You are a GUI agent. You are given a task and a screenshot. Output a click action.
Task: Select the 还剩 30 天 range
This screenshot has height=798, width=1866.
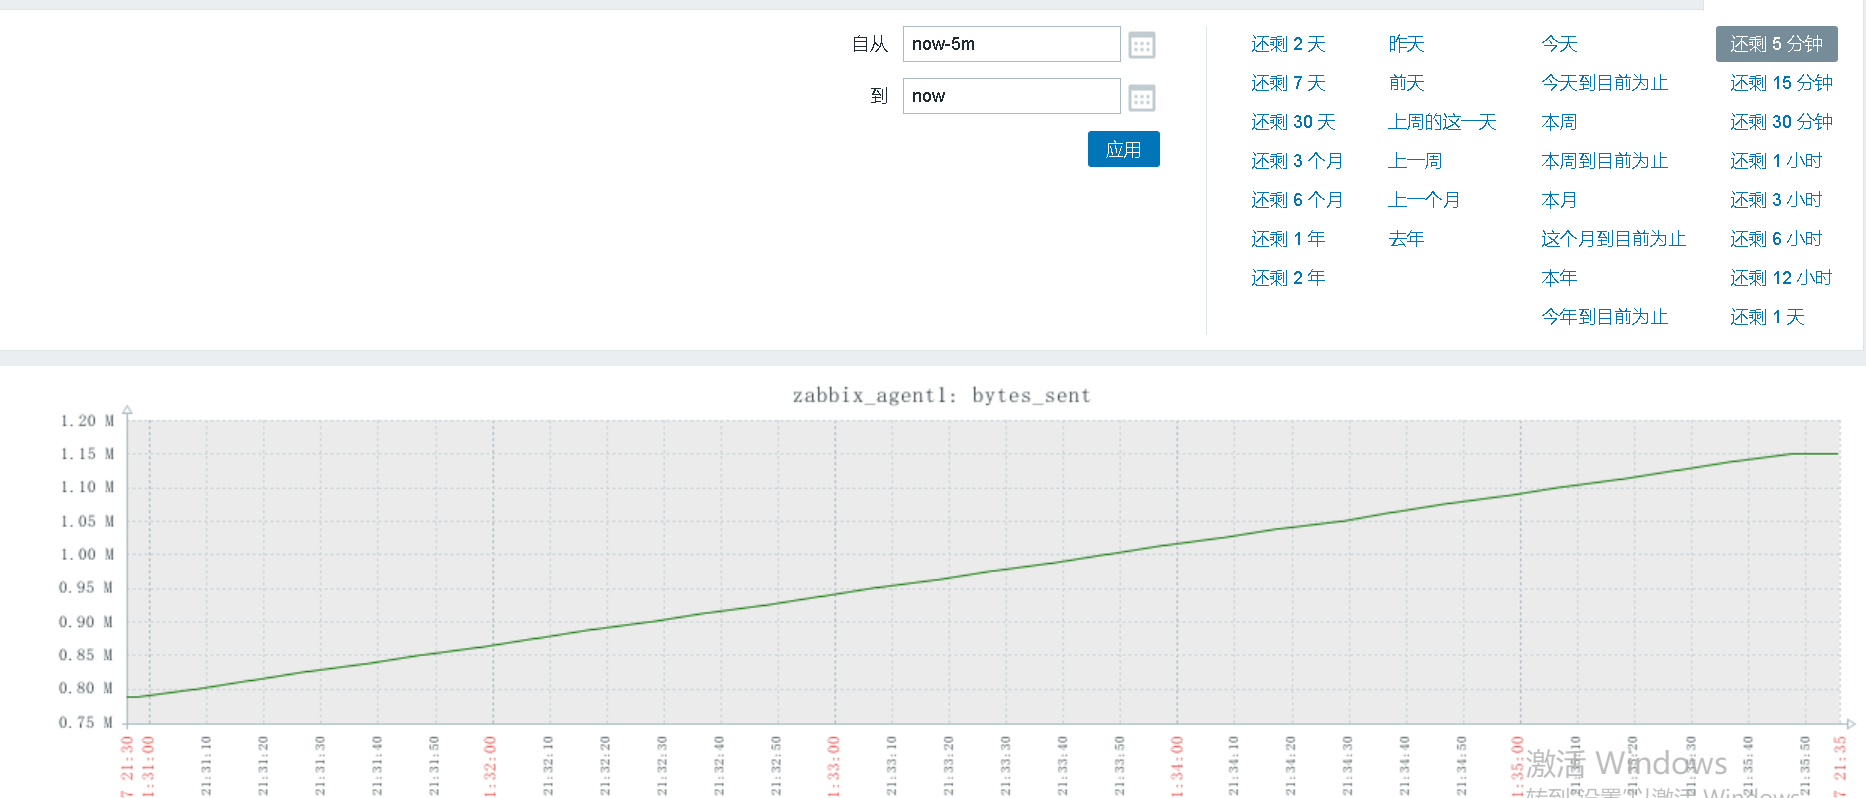(x=1293, y=122)
